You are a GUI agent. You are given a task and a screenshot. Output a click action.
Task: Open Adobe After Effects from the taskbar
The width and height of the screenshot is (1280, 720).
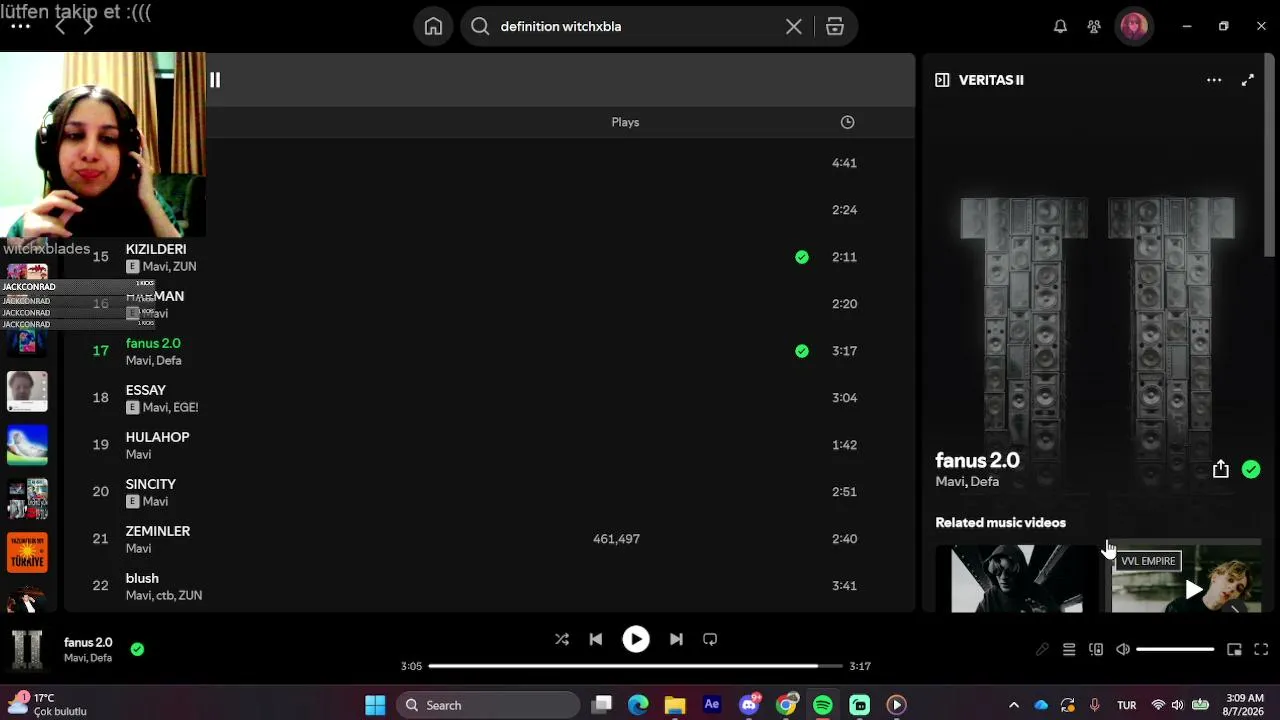coord(712,705)
